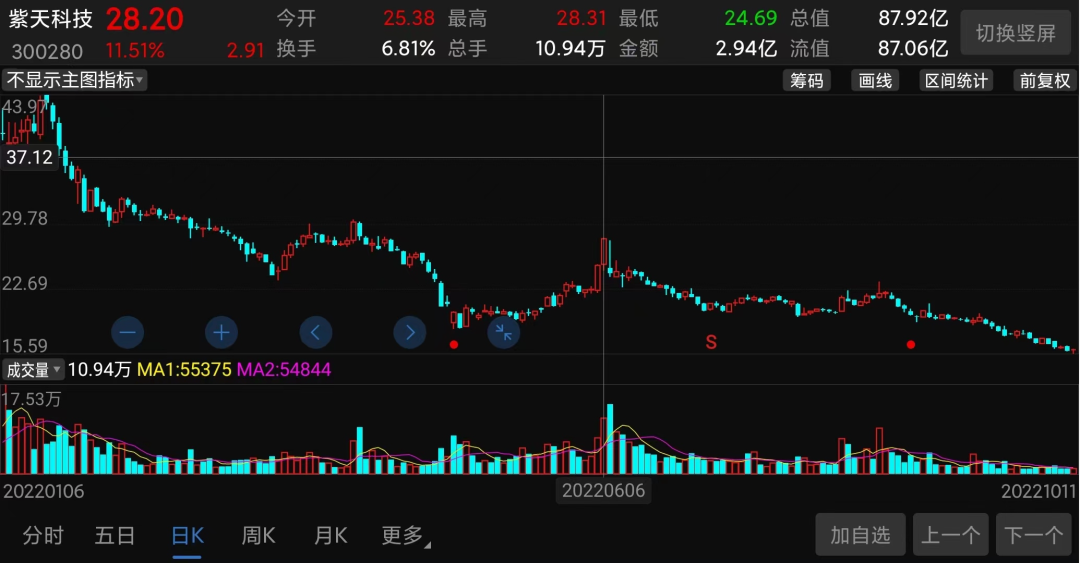Zoom out chart with minus icon
The image size is (1080, 563).
pos(127,333)
